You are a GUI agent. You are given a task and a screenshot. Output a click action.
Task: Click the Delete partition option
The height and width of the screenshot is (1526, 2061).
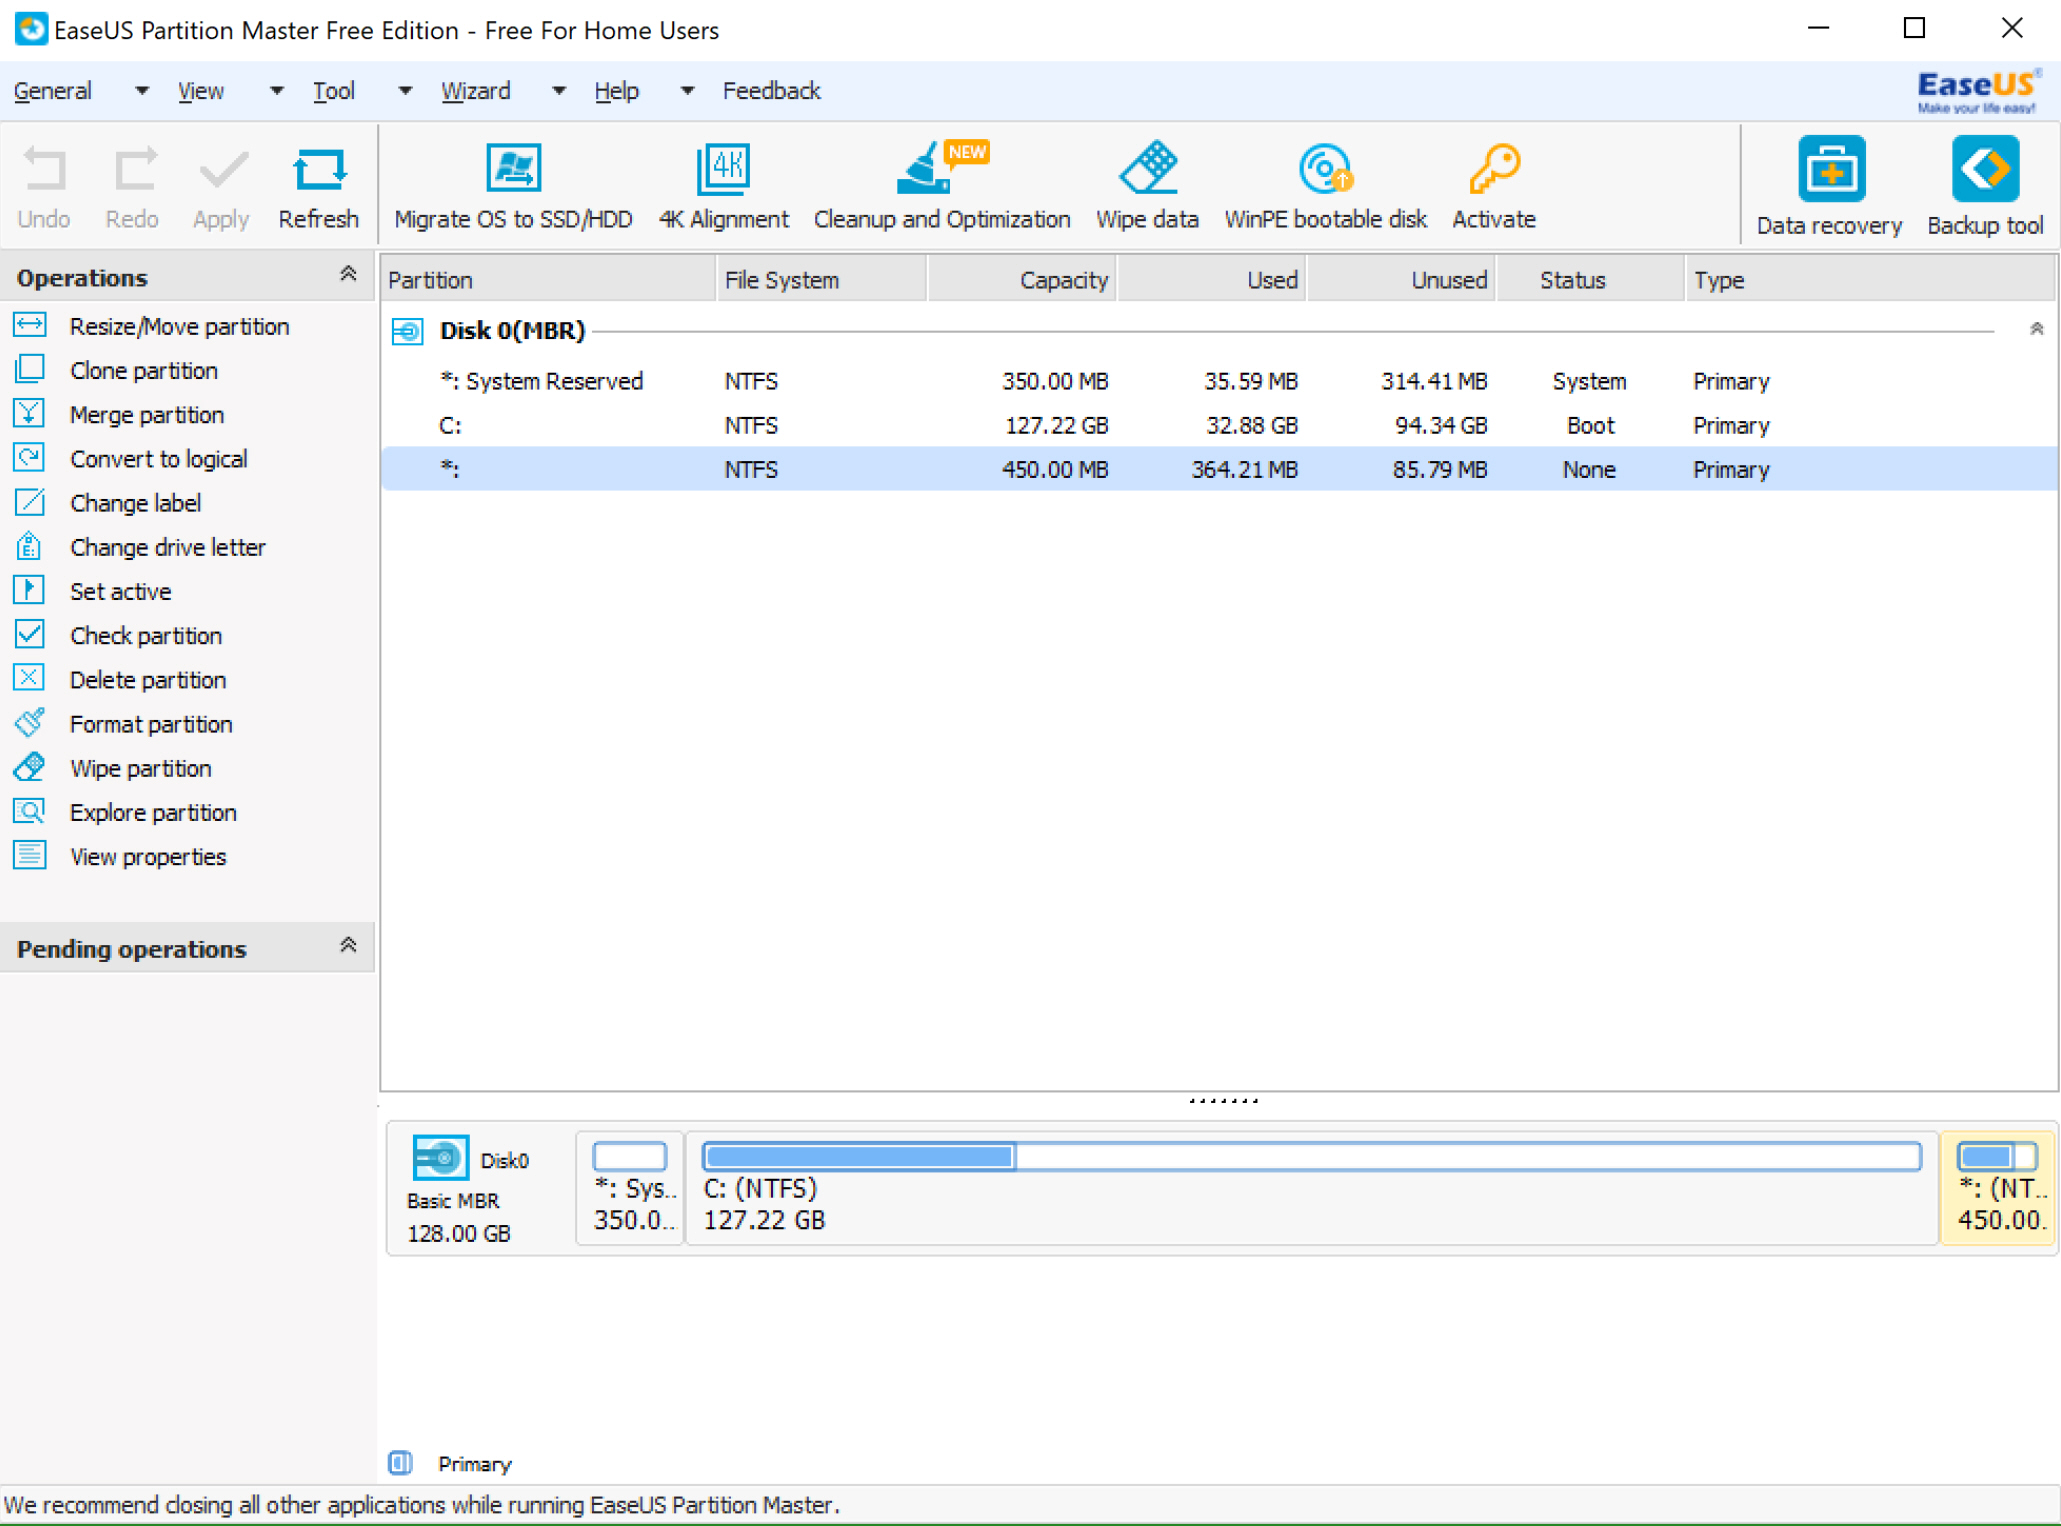point(146,678)
